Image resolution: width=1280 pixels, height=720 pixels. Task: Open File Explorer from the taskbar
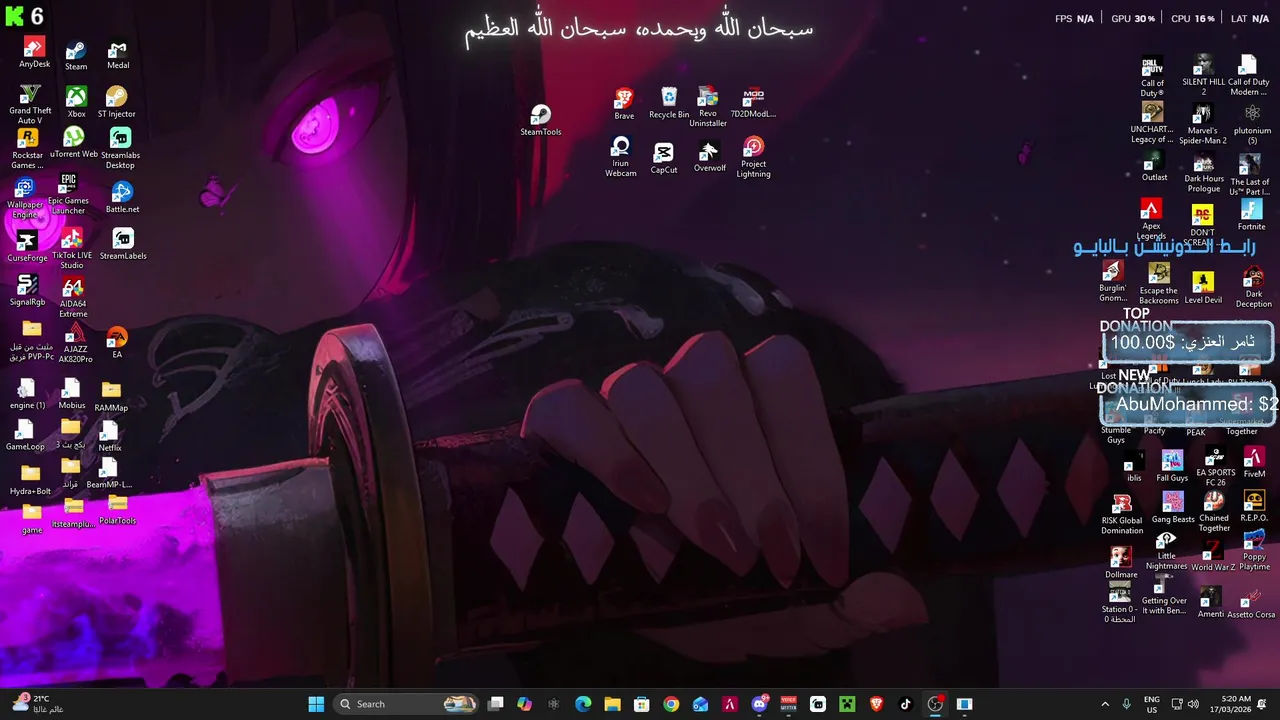pyautogui.click(x=612, y=704)
